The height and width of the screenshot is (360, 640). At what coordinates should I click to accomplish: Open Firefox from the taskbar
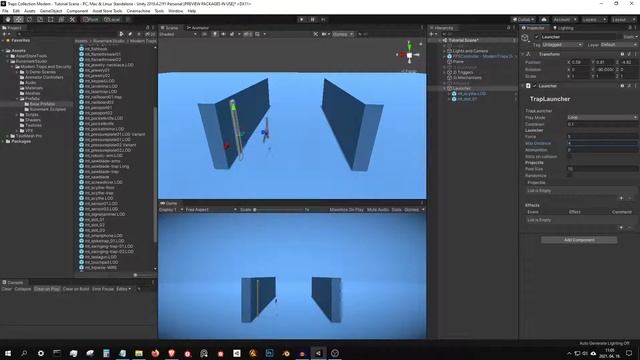click(155, 353)
